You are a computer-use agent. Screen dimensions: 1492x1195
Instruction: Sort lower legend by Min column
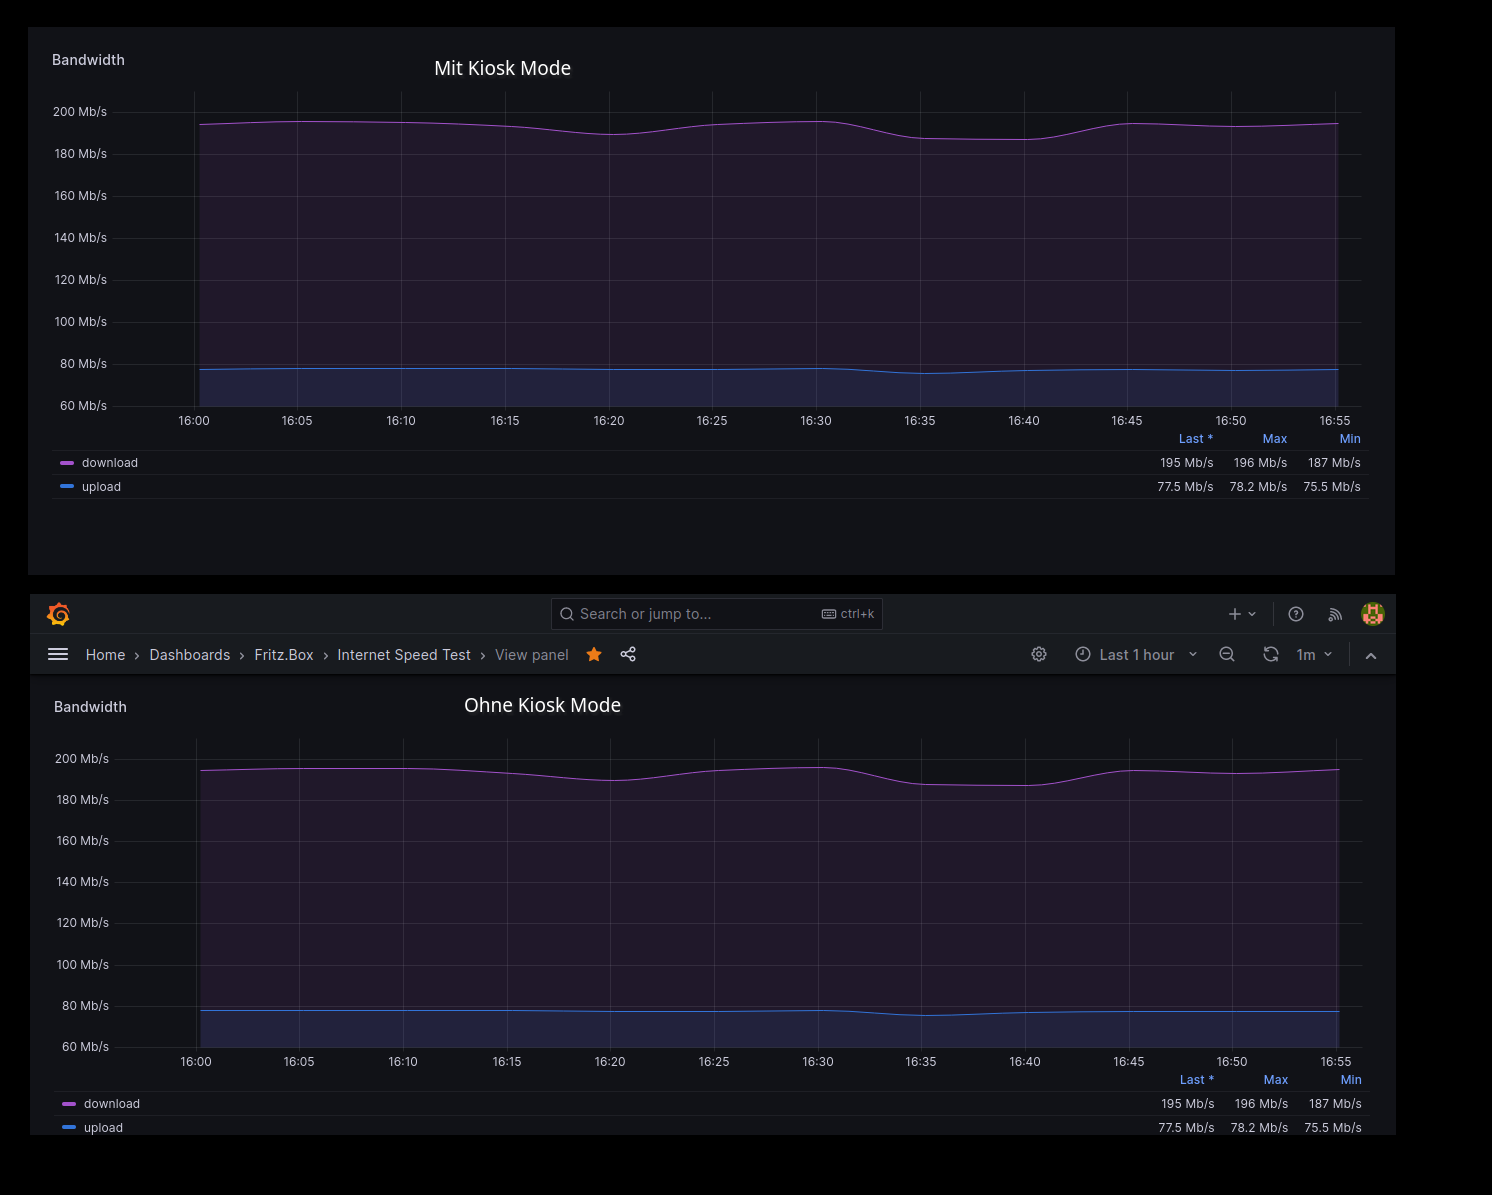(1351, 1080)
